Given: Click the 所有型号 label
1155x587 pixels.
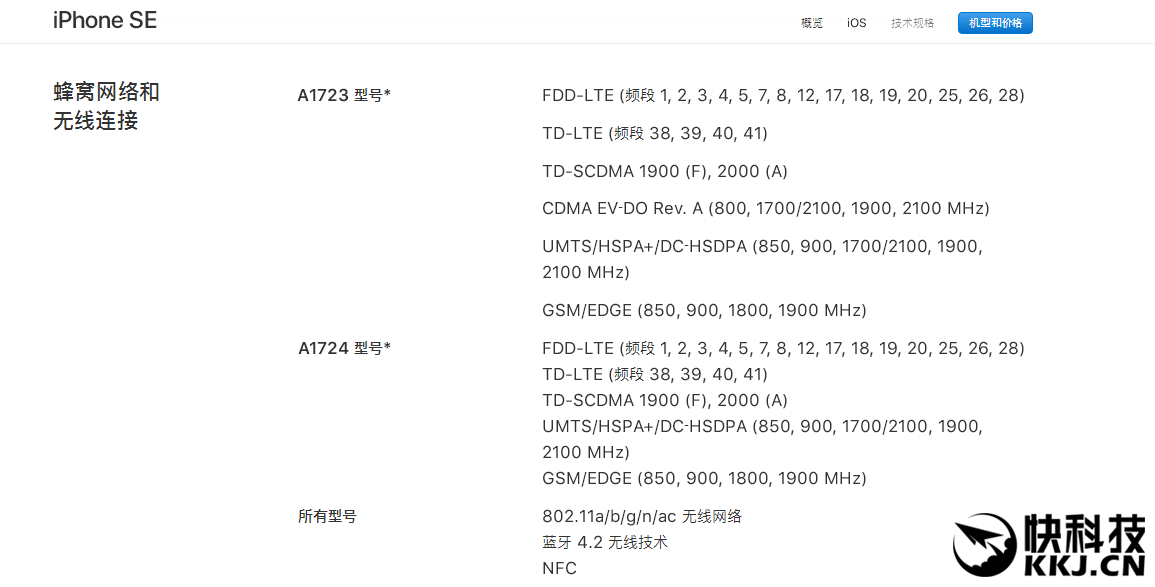Looking at the screenshot, I should click(327, 517).
